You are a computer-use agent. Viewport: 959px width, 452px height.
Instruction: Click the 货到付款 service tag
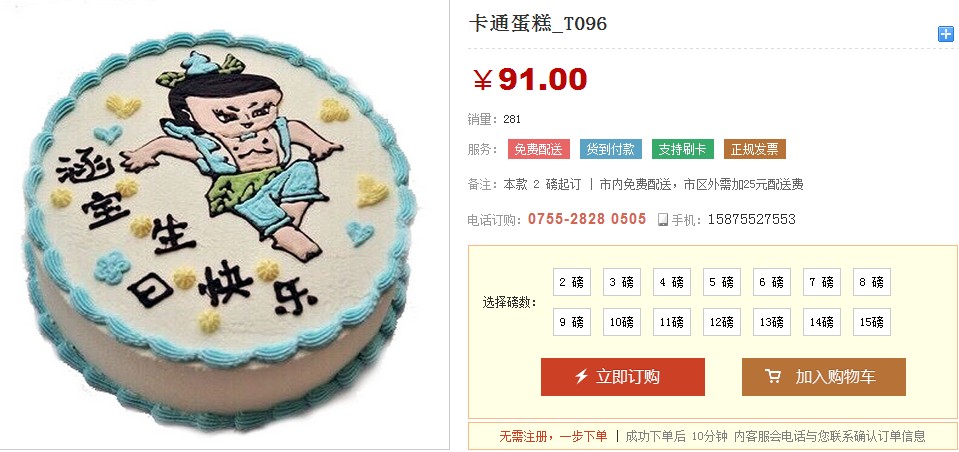(x=610, y=149)
